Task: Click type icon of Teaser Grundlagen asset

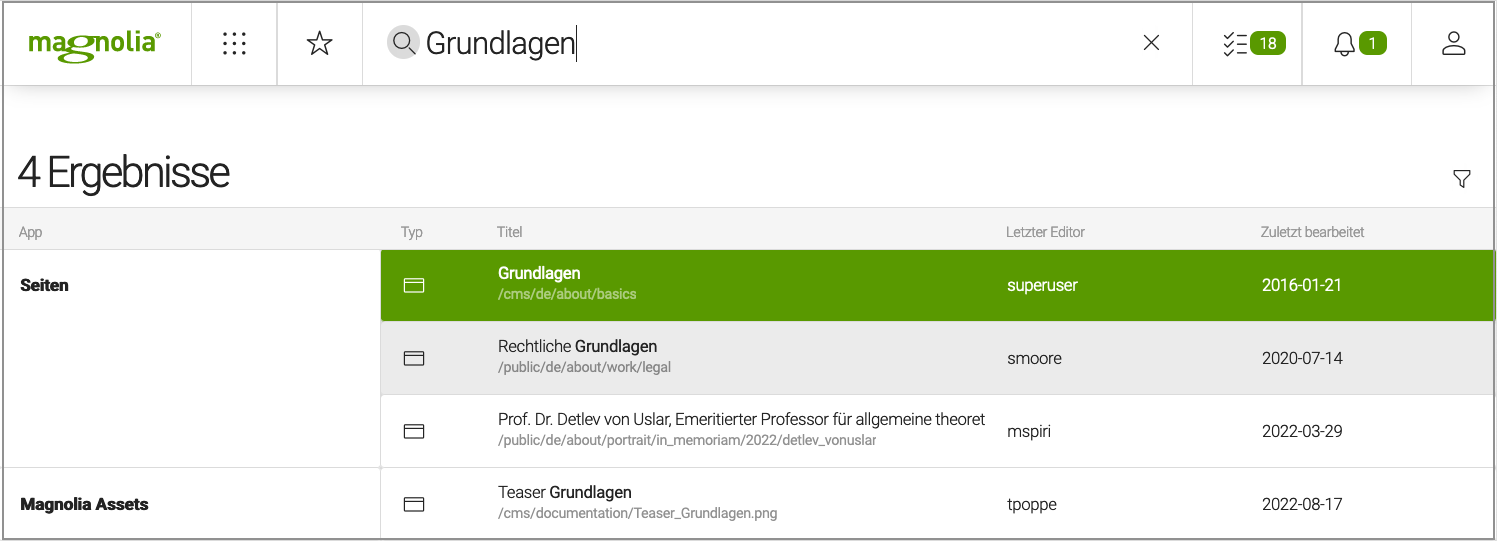Action: click(414, 504)
